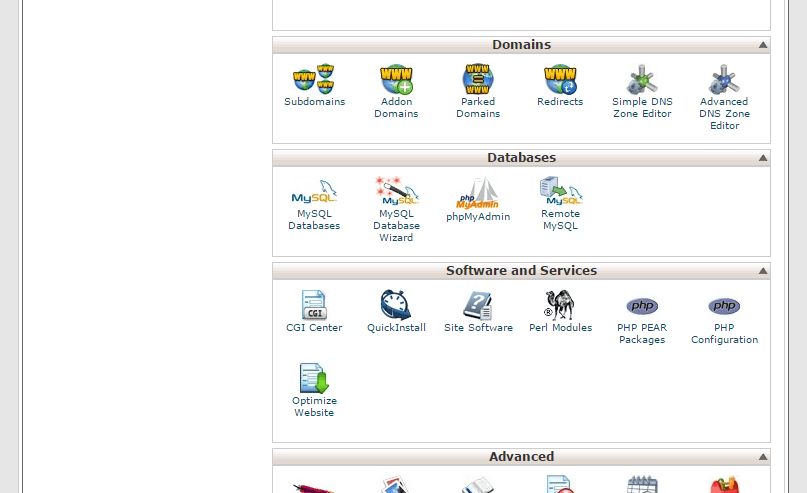Launch the phpMyAdmin icon
807x493 pixels.
(x=478, y=192)
